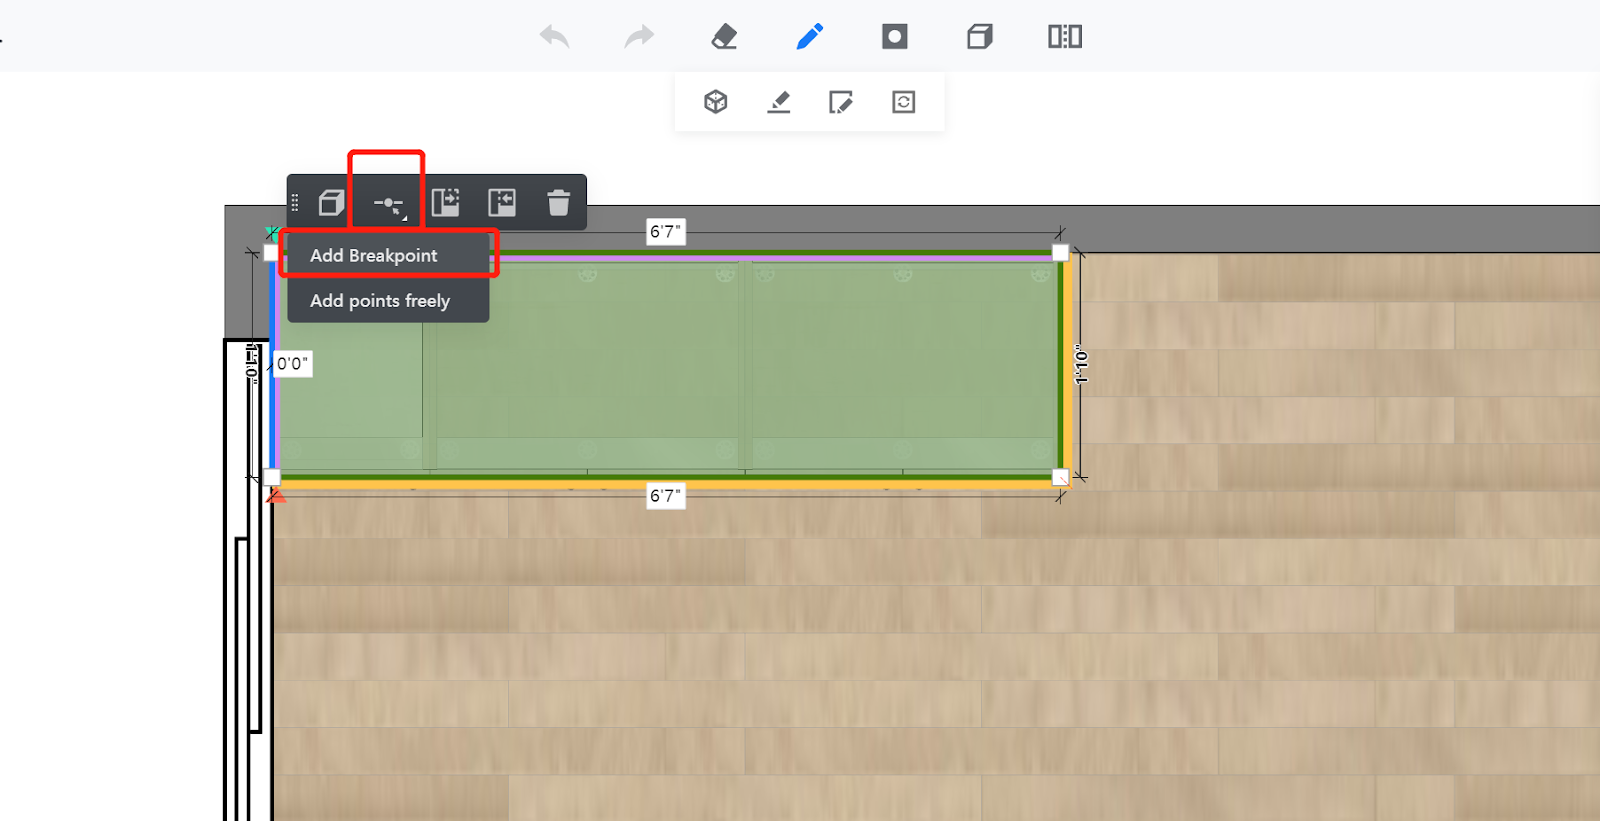
Task: Click the 3D box icon in top toolbar
Action: pyautogui.click(x=980, y=37)
